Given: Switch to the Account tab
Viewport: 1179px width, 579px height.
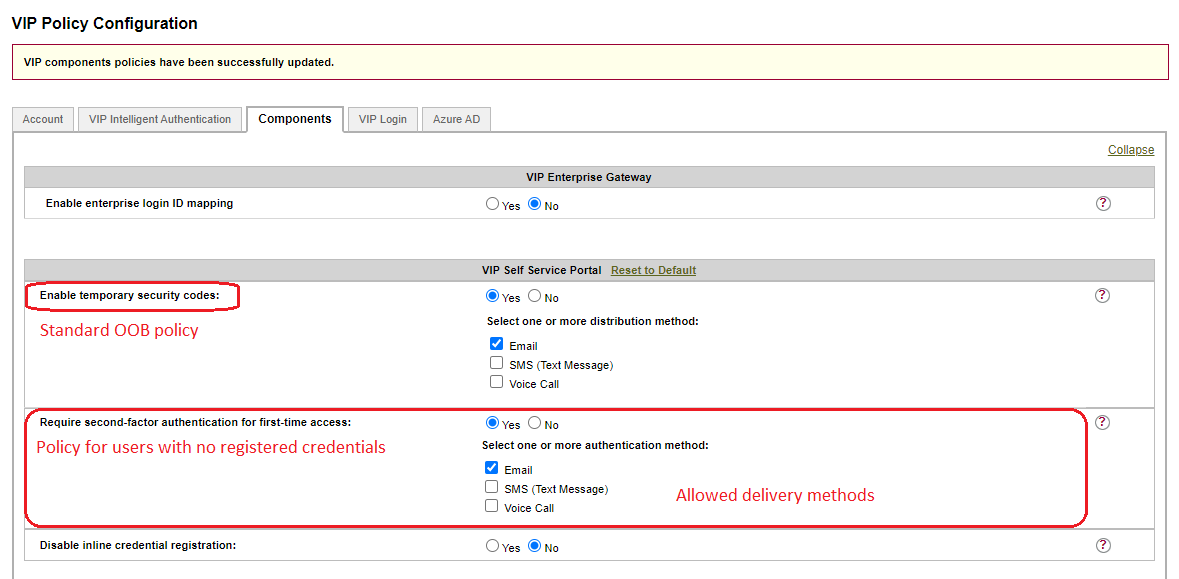Looking at the screenshot, I should pos(43,119).
